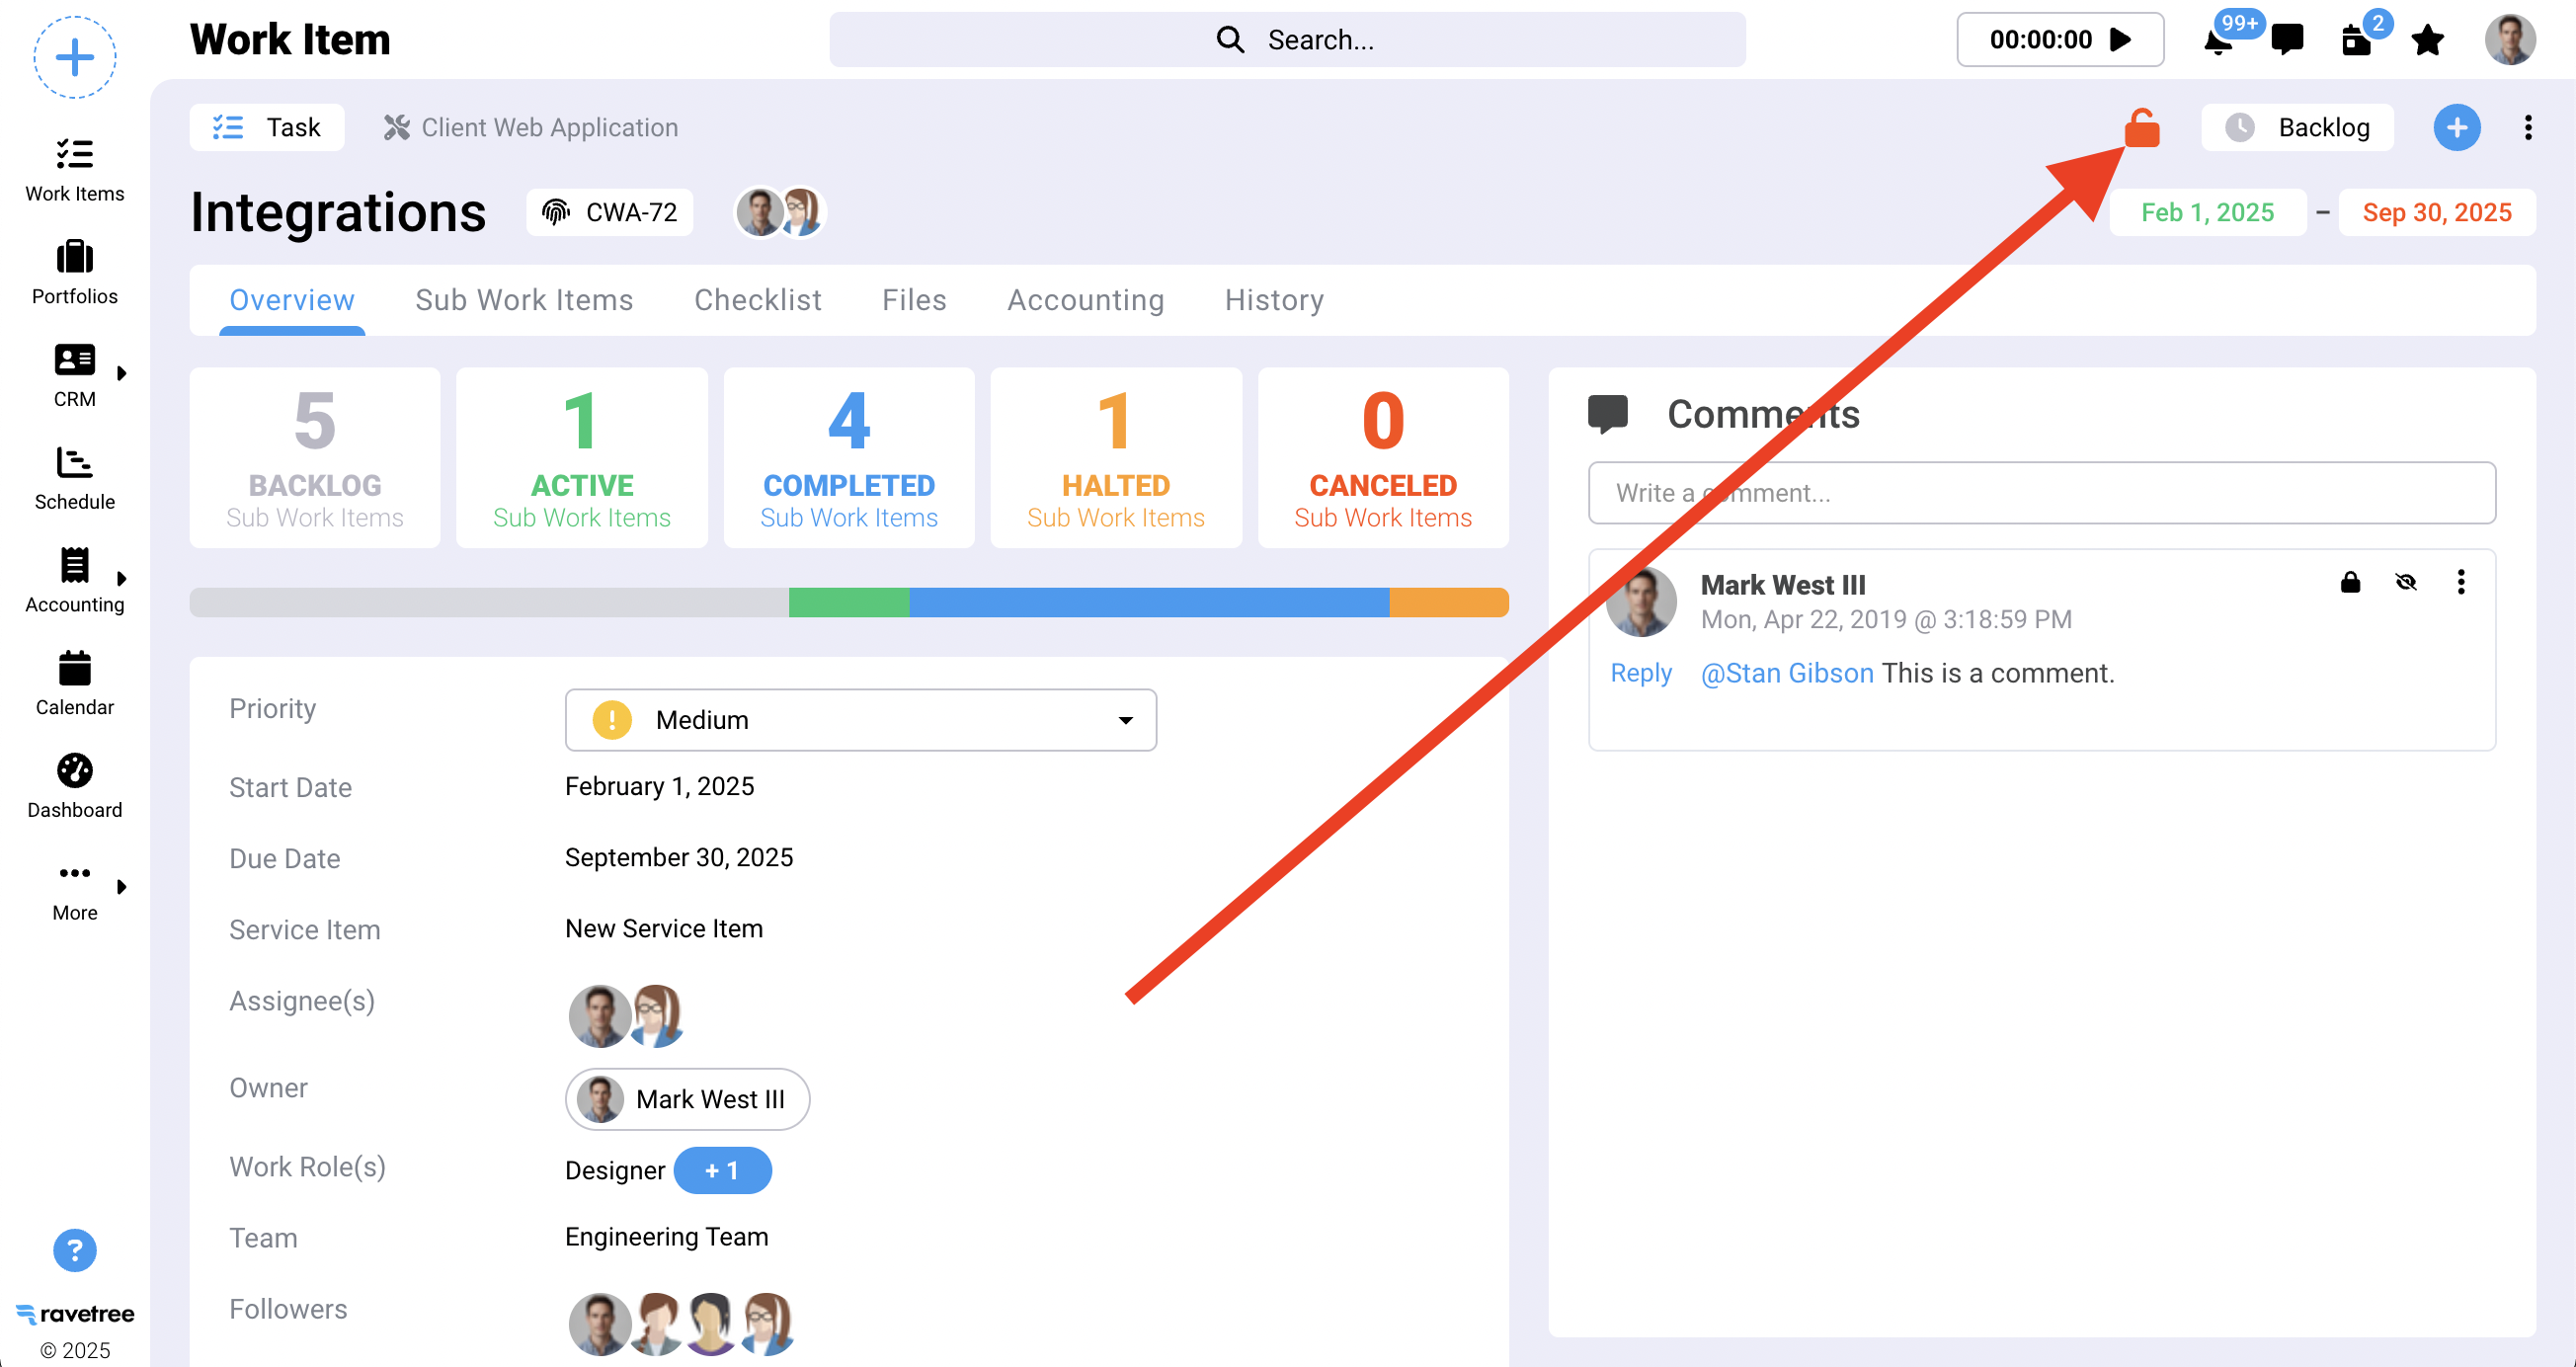The width and height of the screenshot is (2576, 1367).
Task: Click the blue help question icon
Action: [74, 1250]
